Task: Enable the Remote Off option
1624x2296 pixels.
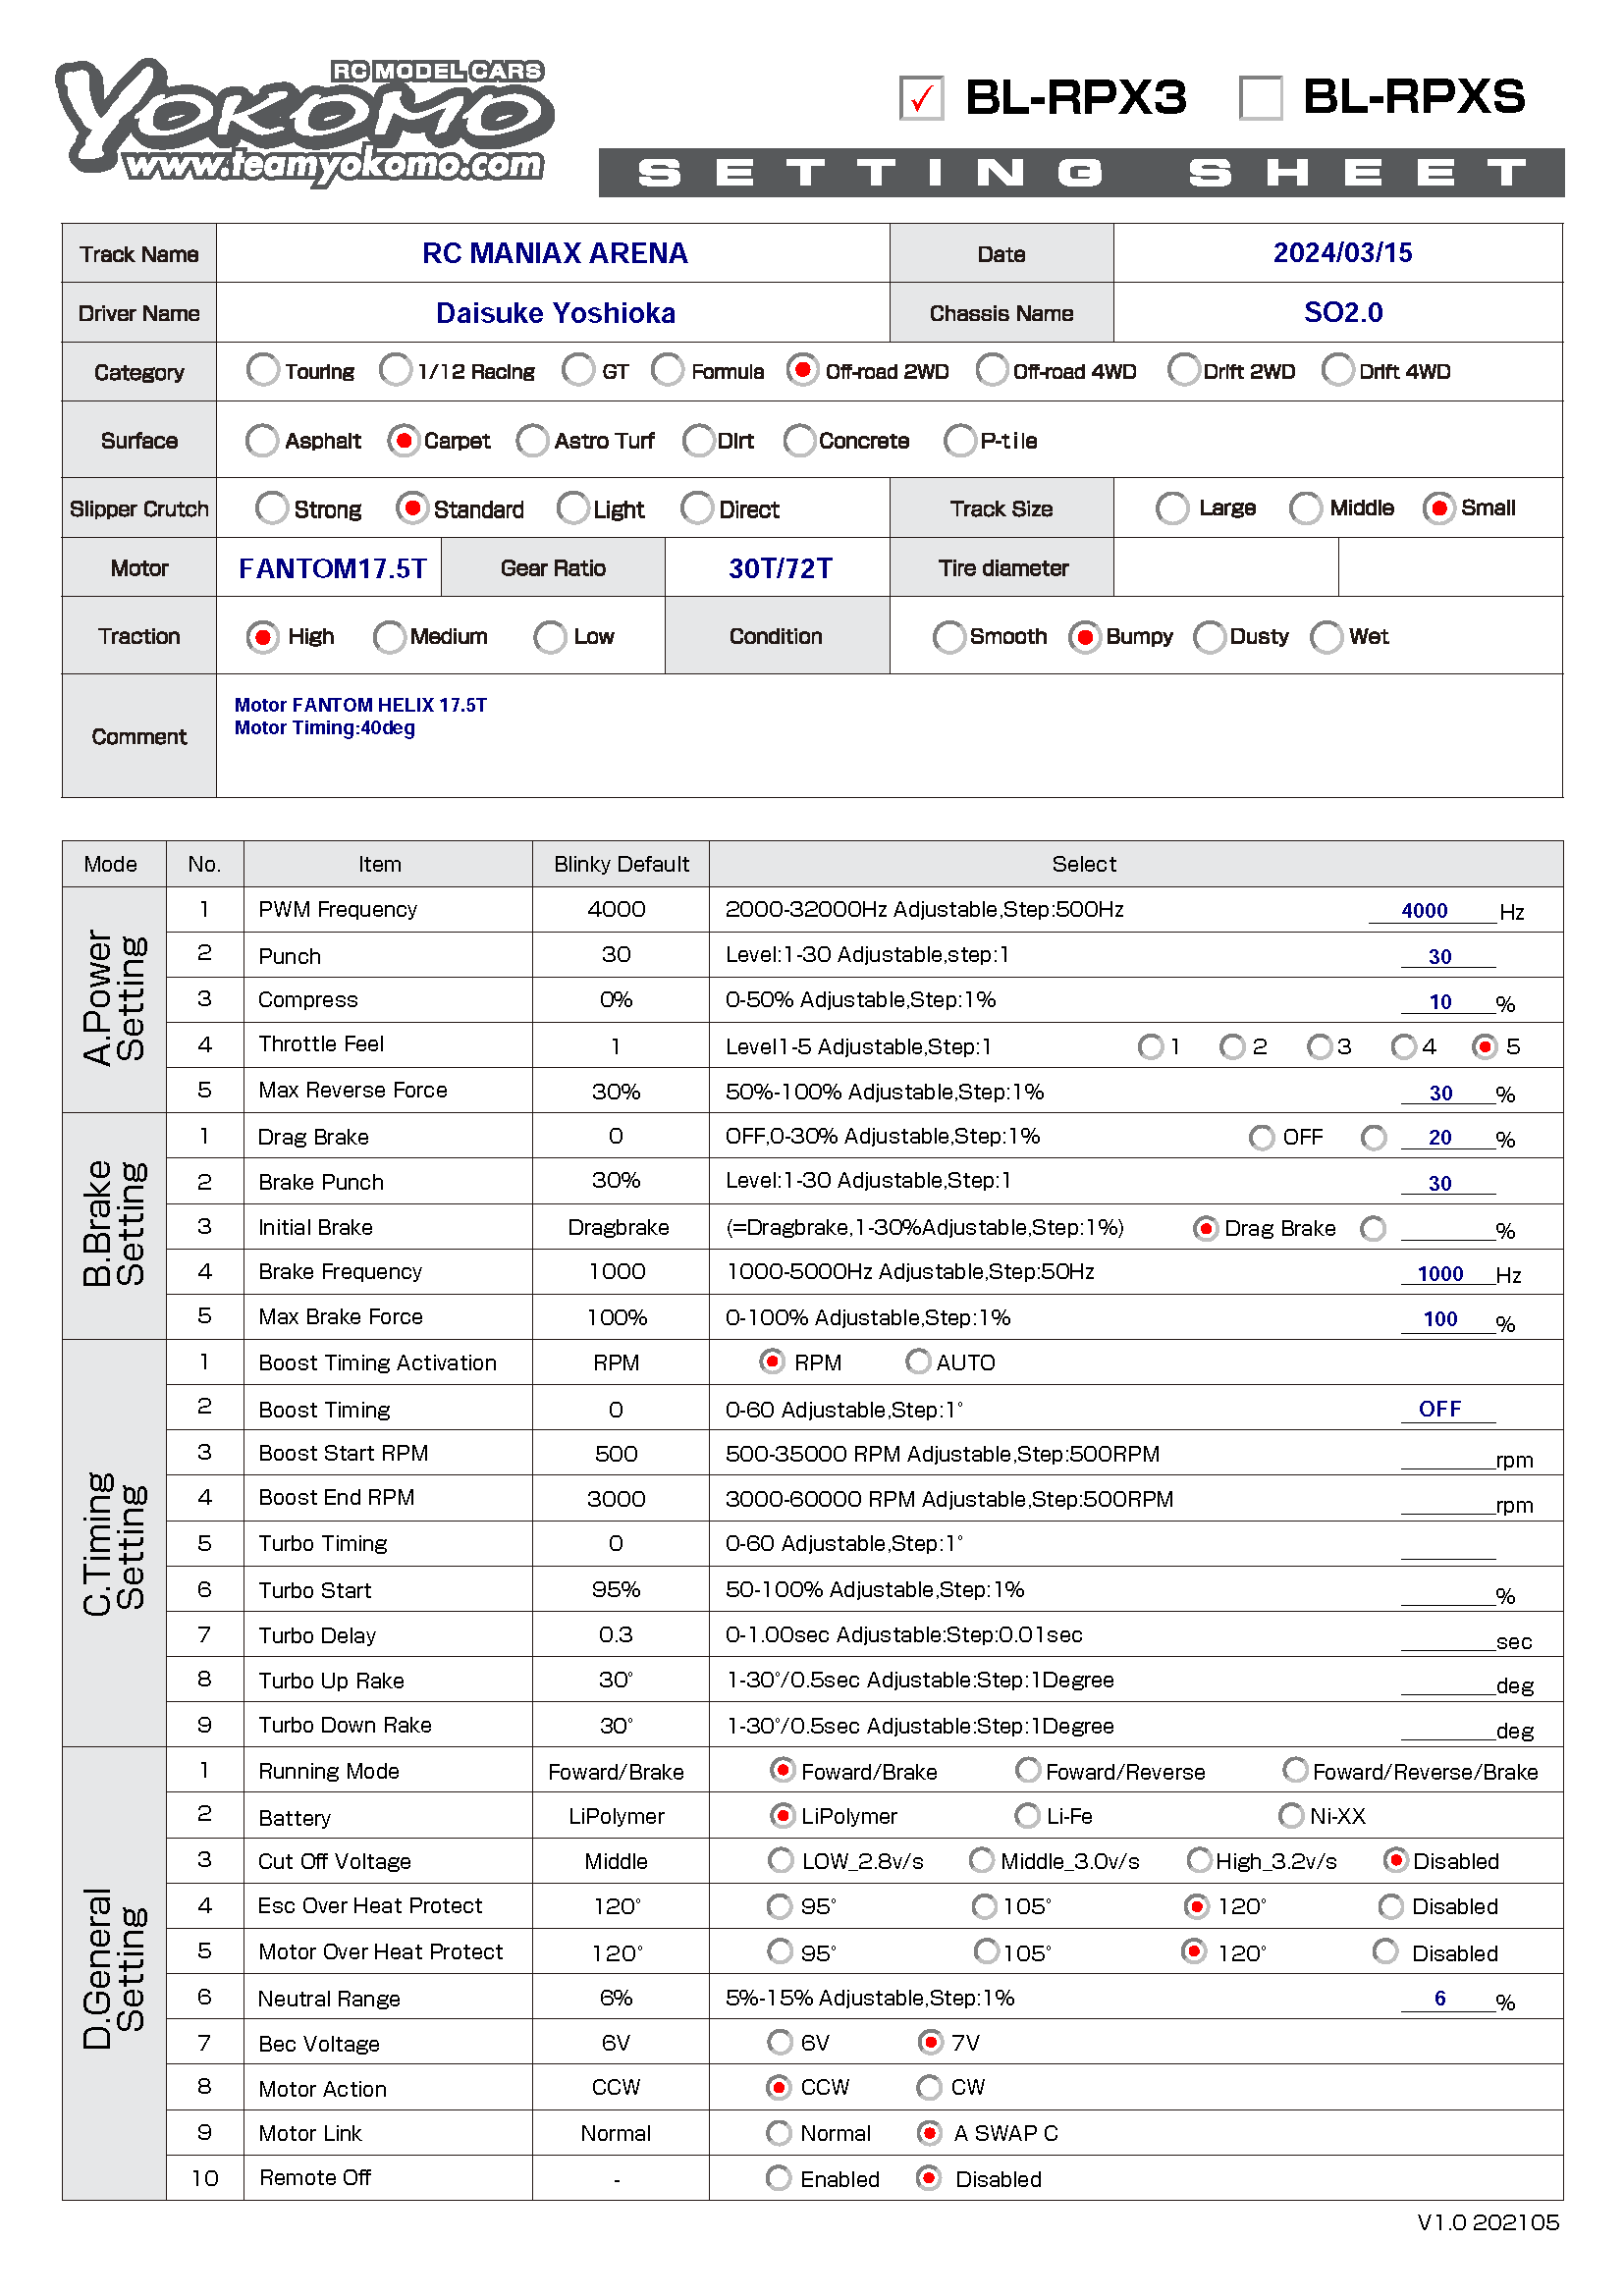Action: (x=778, y=2177)
